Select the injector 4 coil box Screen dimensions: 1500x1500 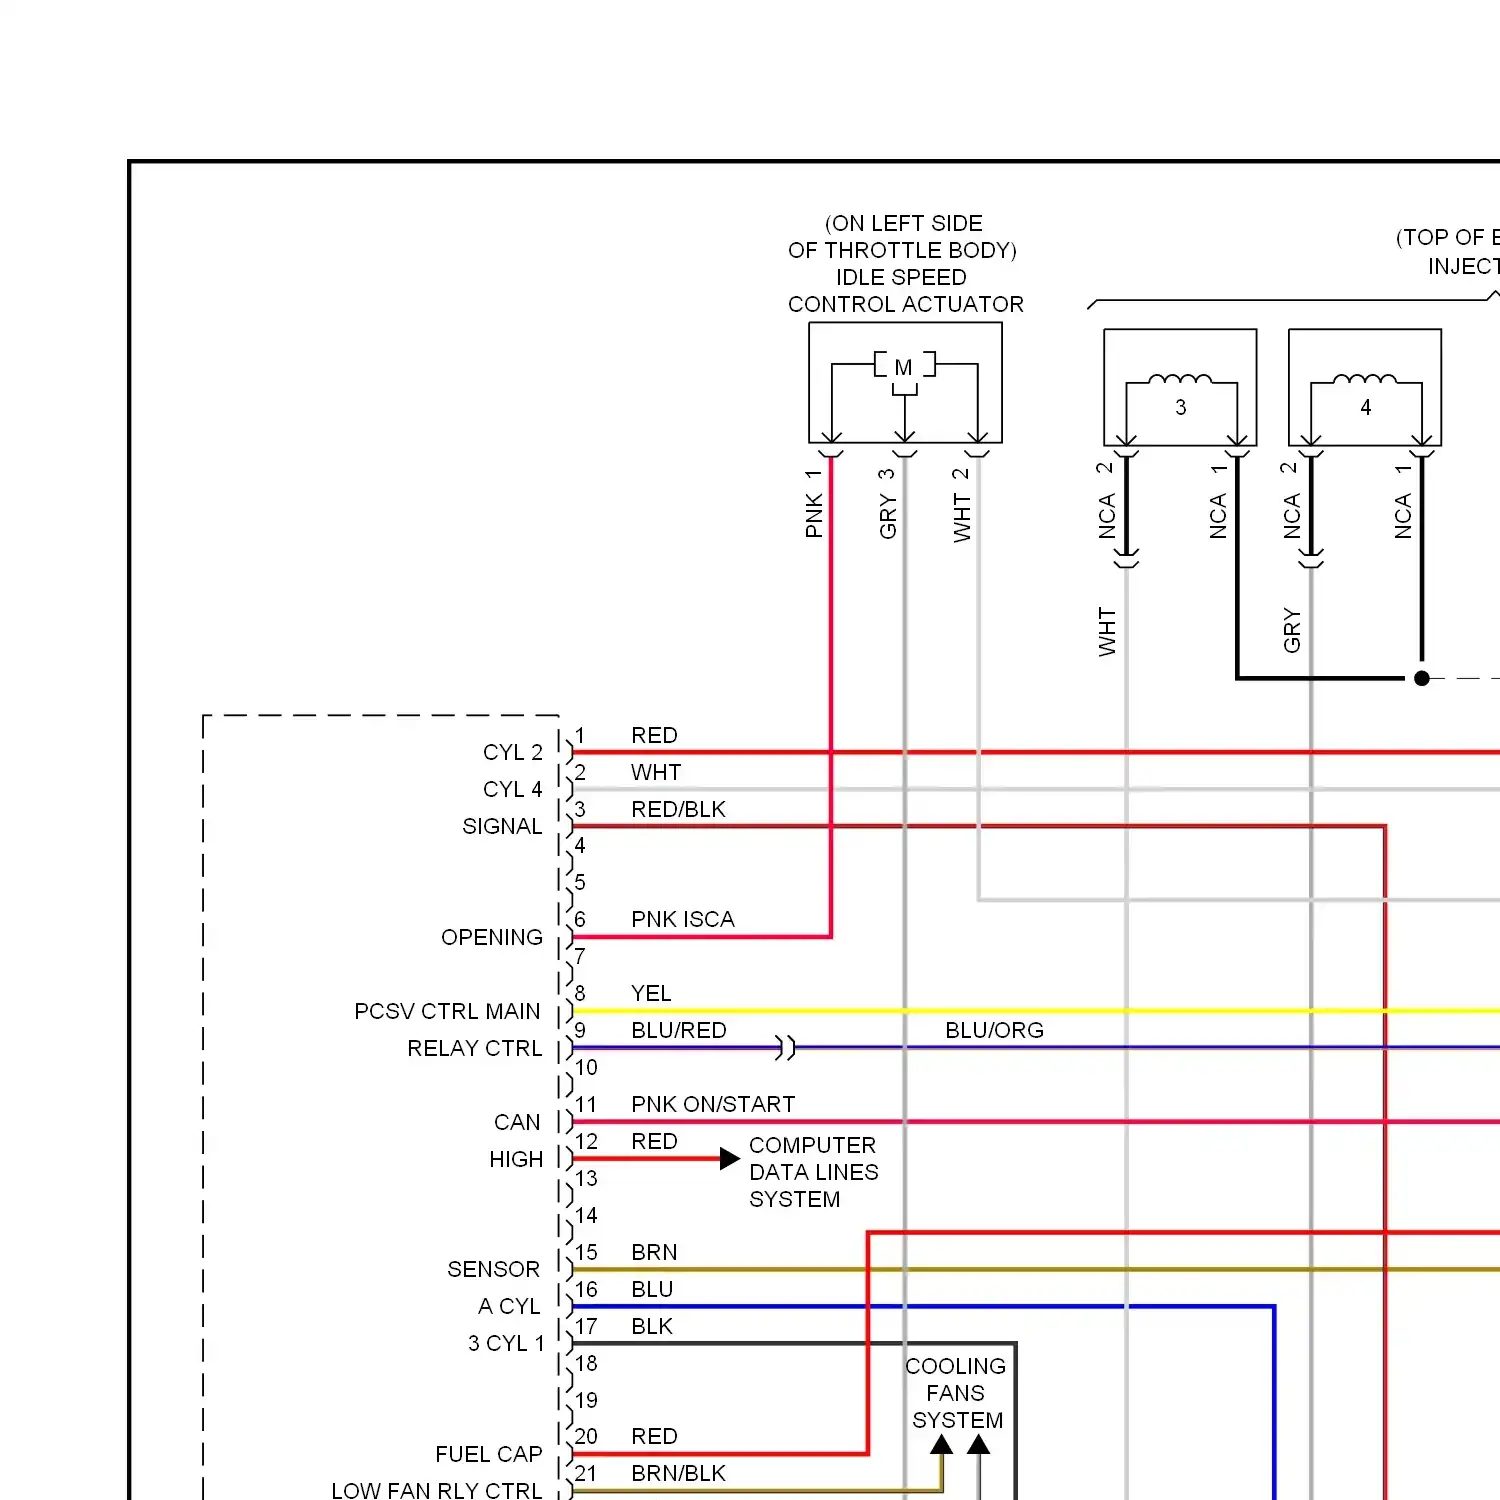1365,387
